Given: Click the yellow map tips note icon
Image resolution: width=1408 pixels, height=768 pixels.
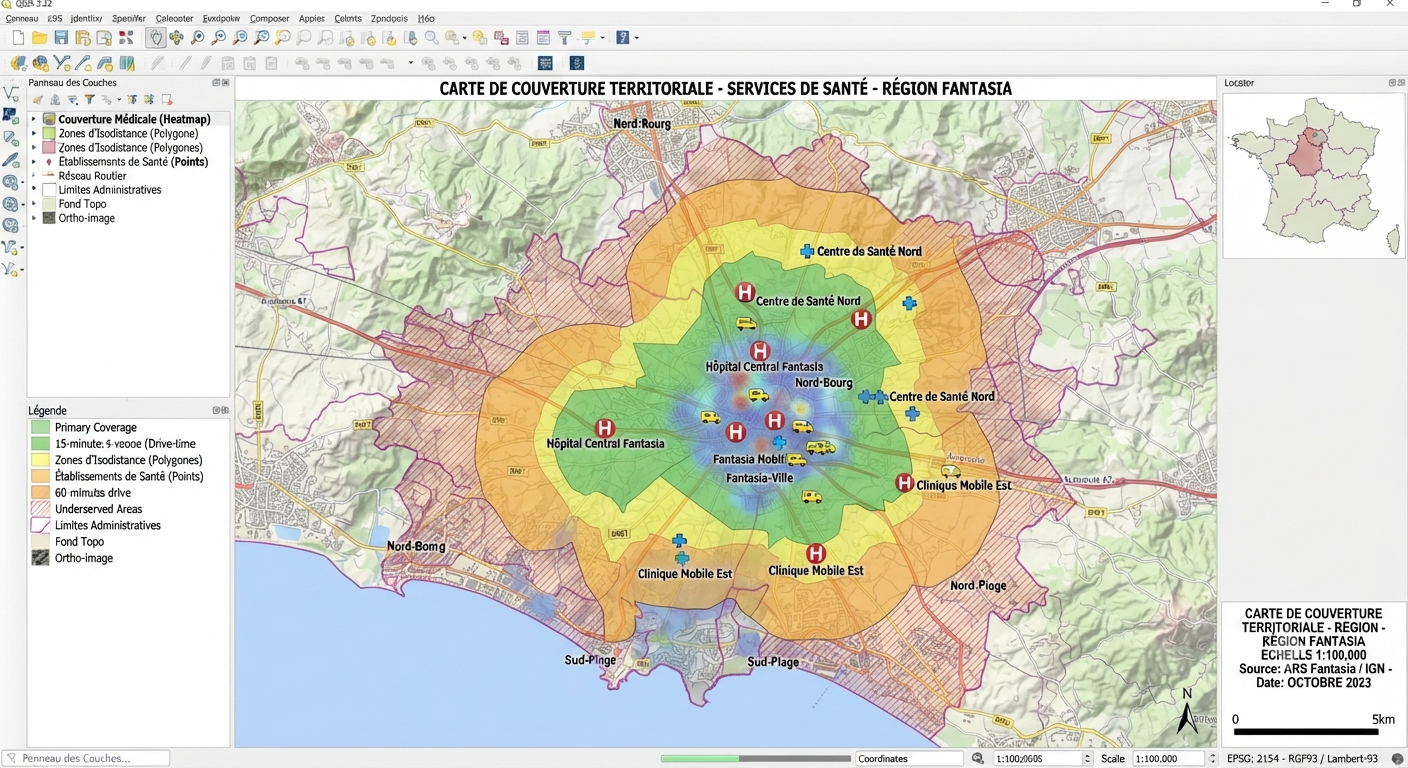Looking at the screenshot, I should (587, 38).
